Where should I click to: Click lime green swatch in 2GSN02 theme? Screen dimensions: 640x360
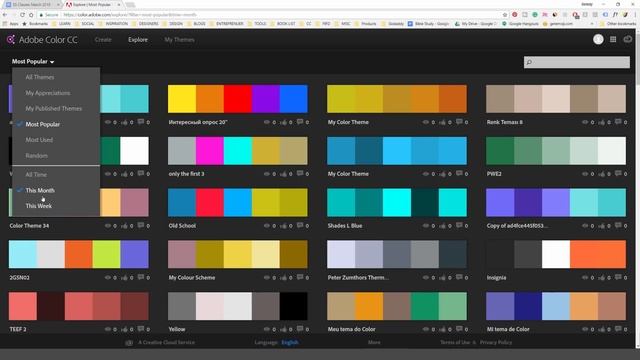106,254
